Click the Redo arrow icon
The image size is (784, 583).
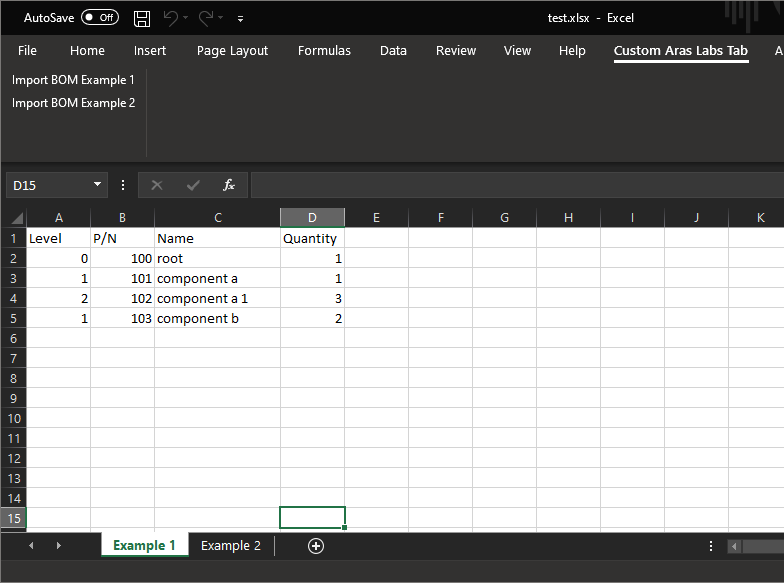coord(206,18)
